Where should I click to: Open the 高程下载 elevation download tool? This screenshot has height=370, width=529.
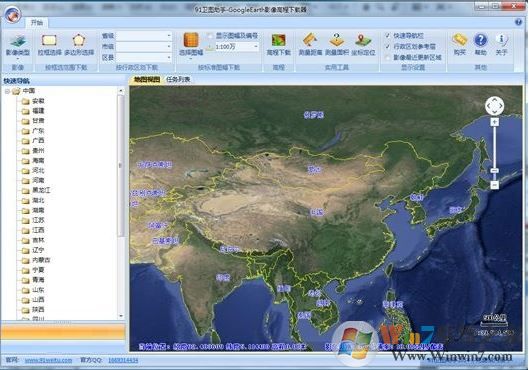[x=279, y=45]
